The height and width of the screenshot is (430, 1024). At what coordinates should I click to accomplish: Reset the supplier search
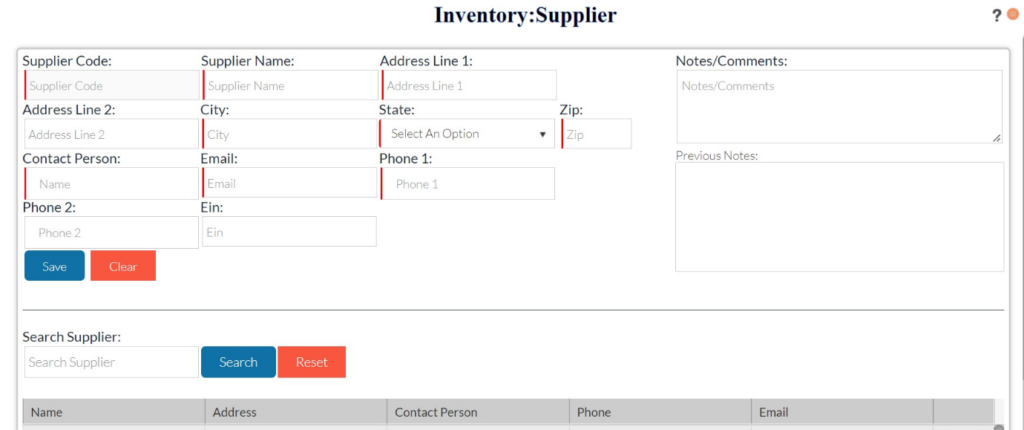pos(311,362)
